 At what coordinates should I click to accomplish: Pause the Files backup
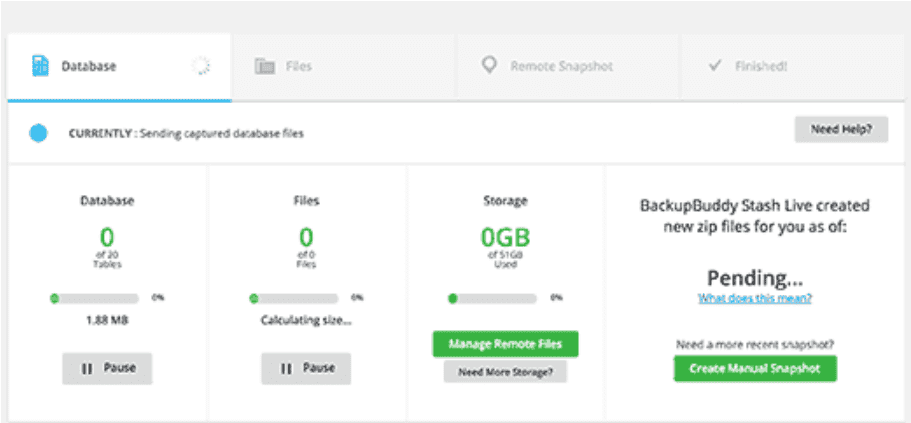coord(306,368)
